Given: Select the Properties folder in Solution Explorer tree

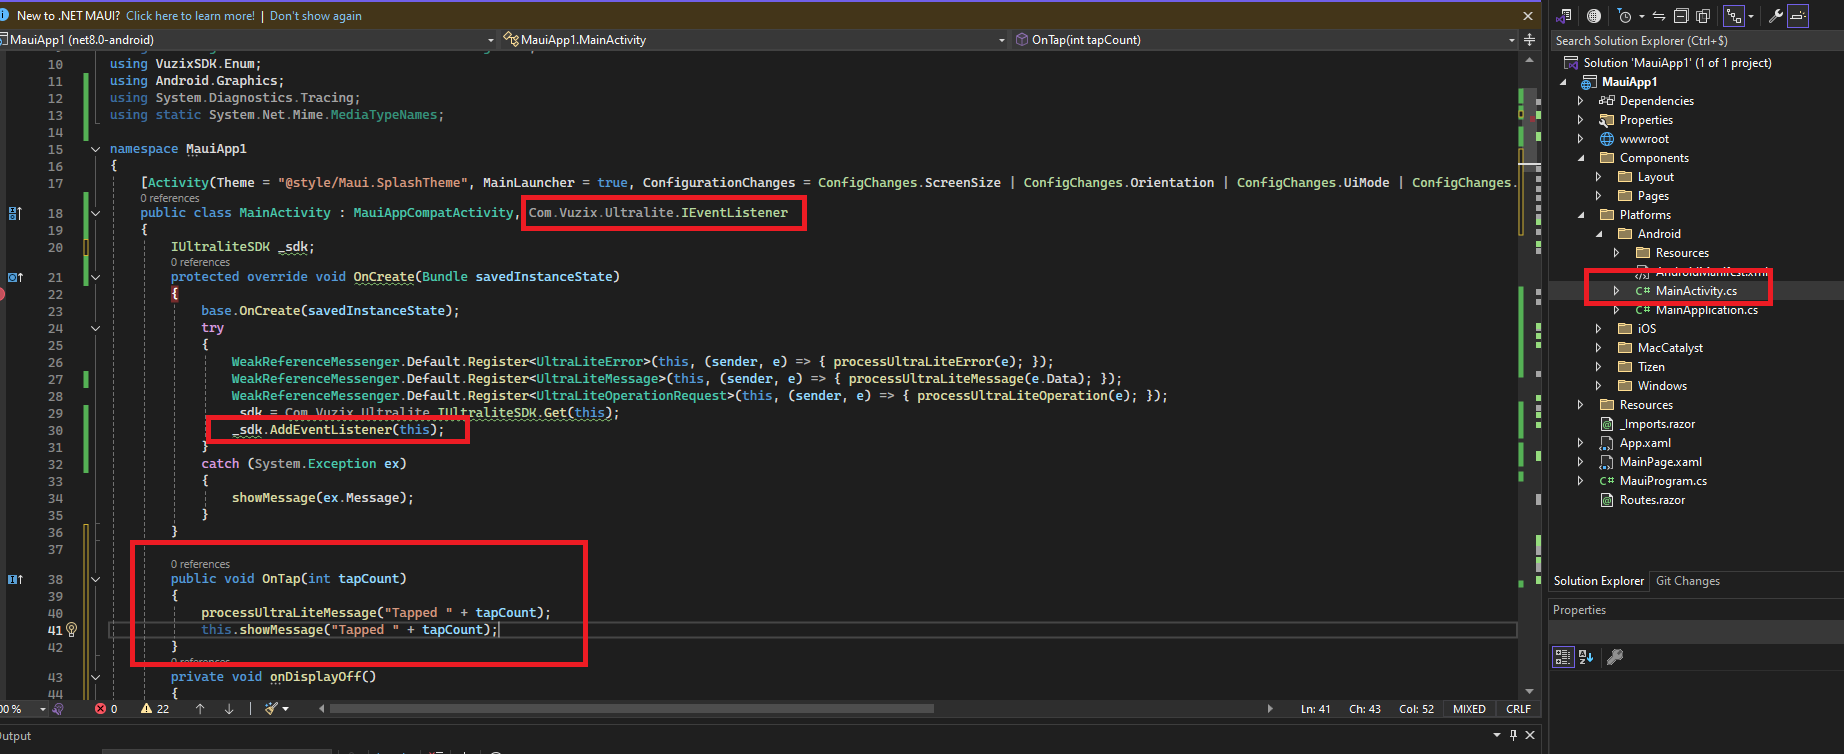Looking at the screenshot, I should [1646, 120].
